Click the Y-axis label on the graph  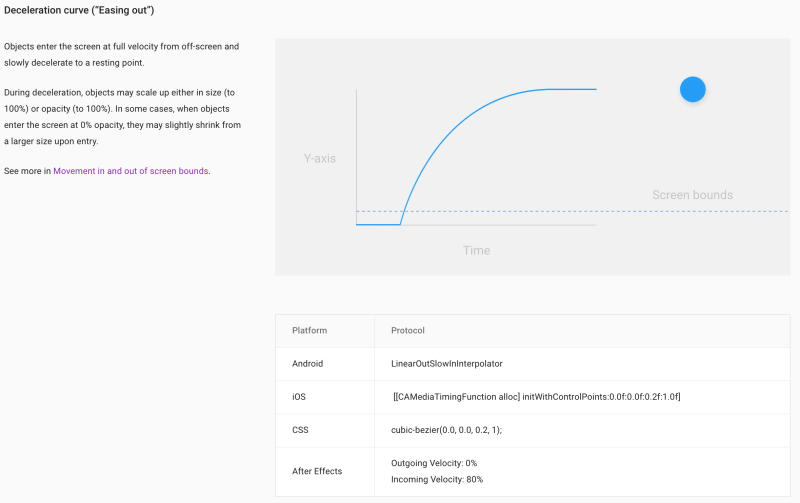tap(320, 158)
